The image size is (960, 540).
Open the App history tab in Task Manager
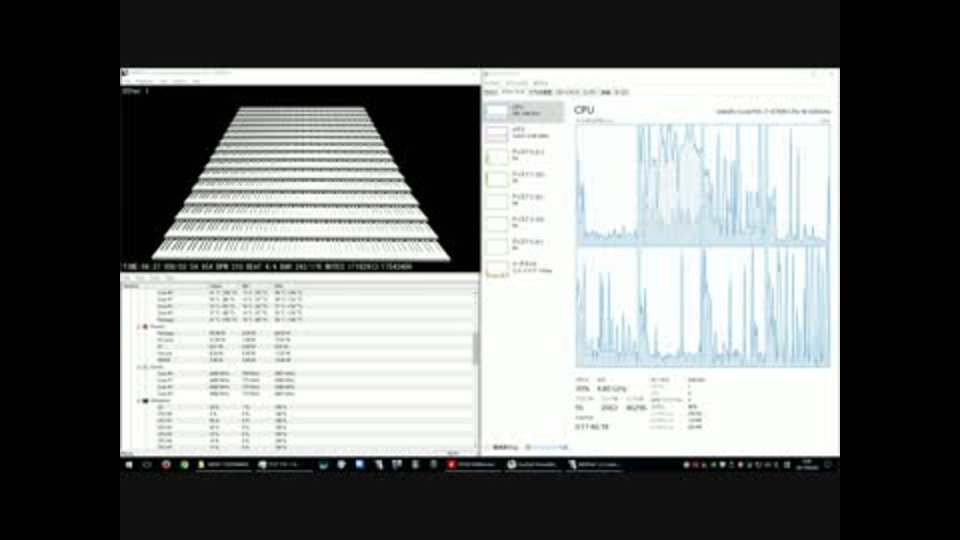540,92
